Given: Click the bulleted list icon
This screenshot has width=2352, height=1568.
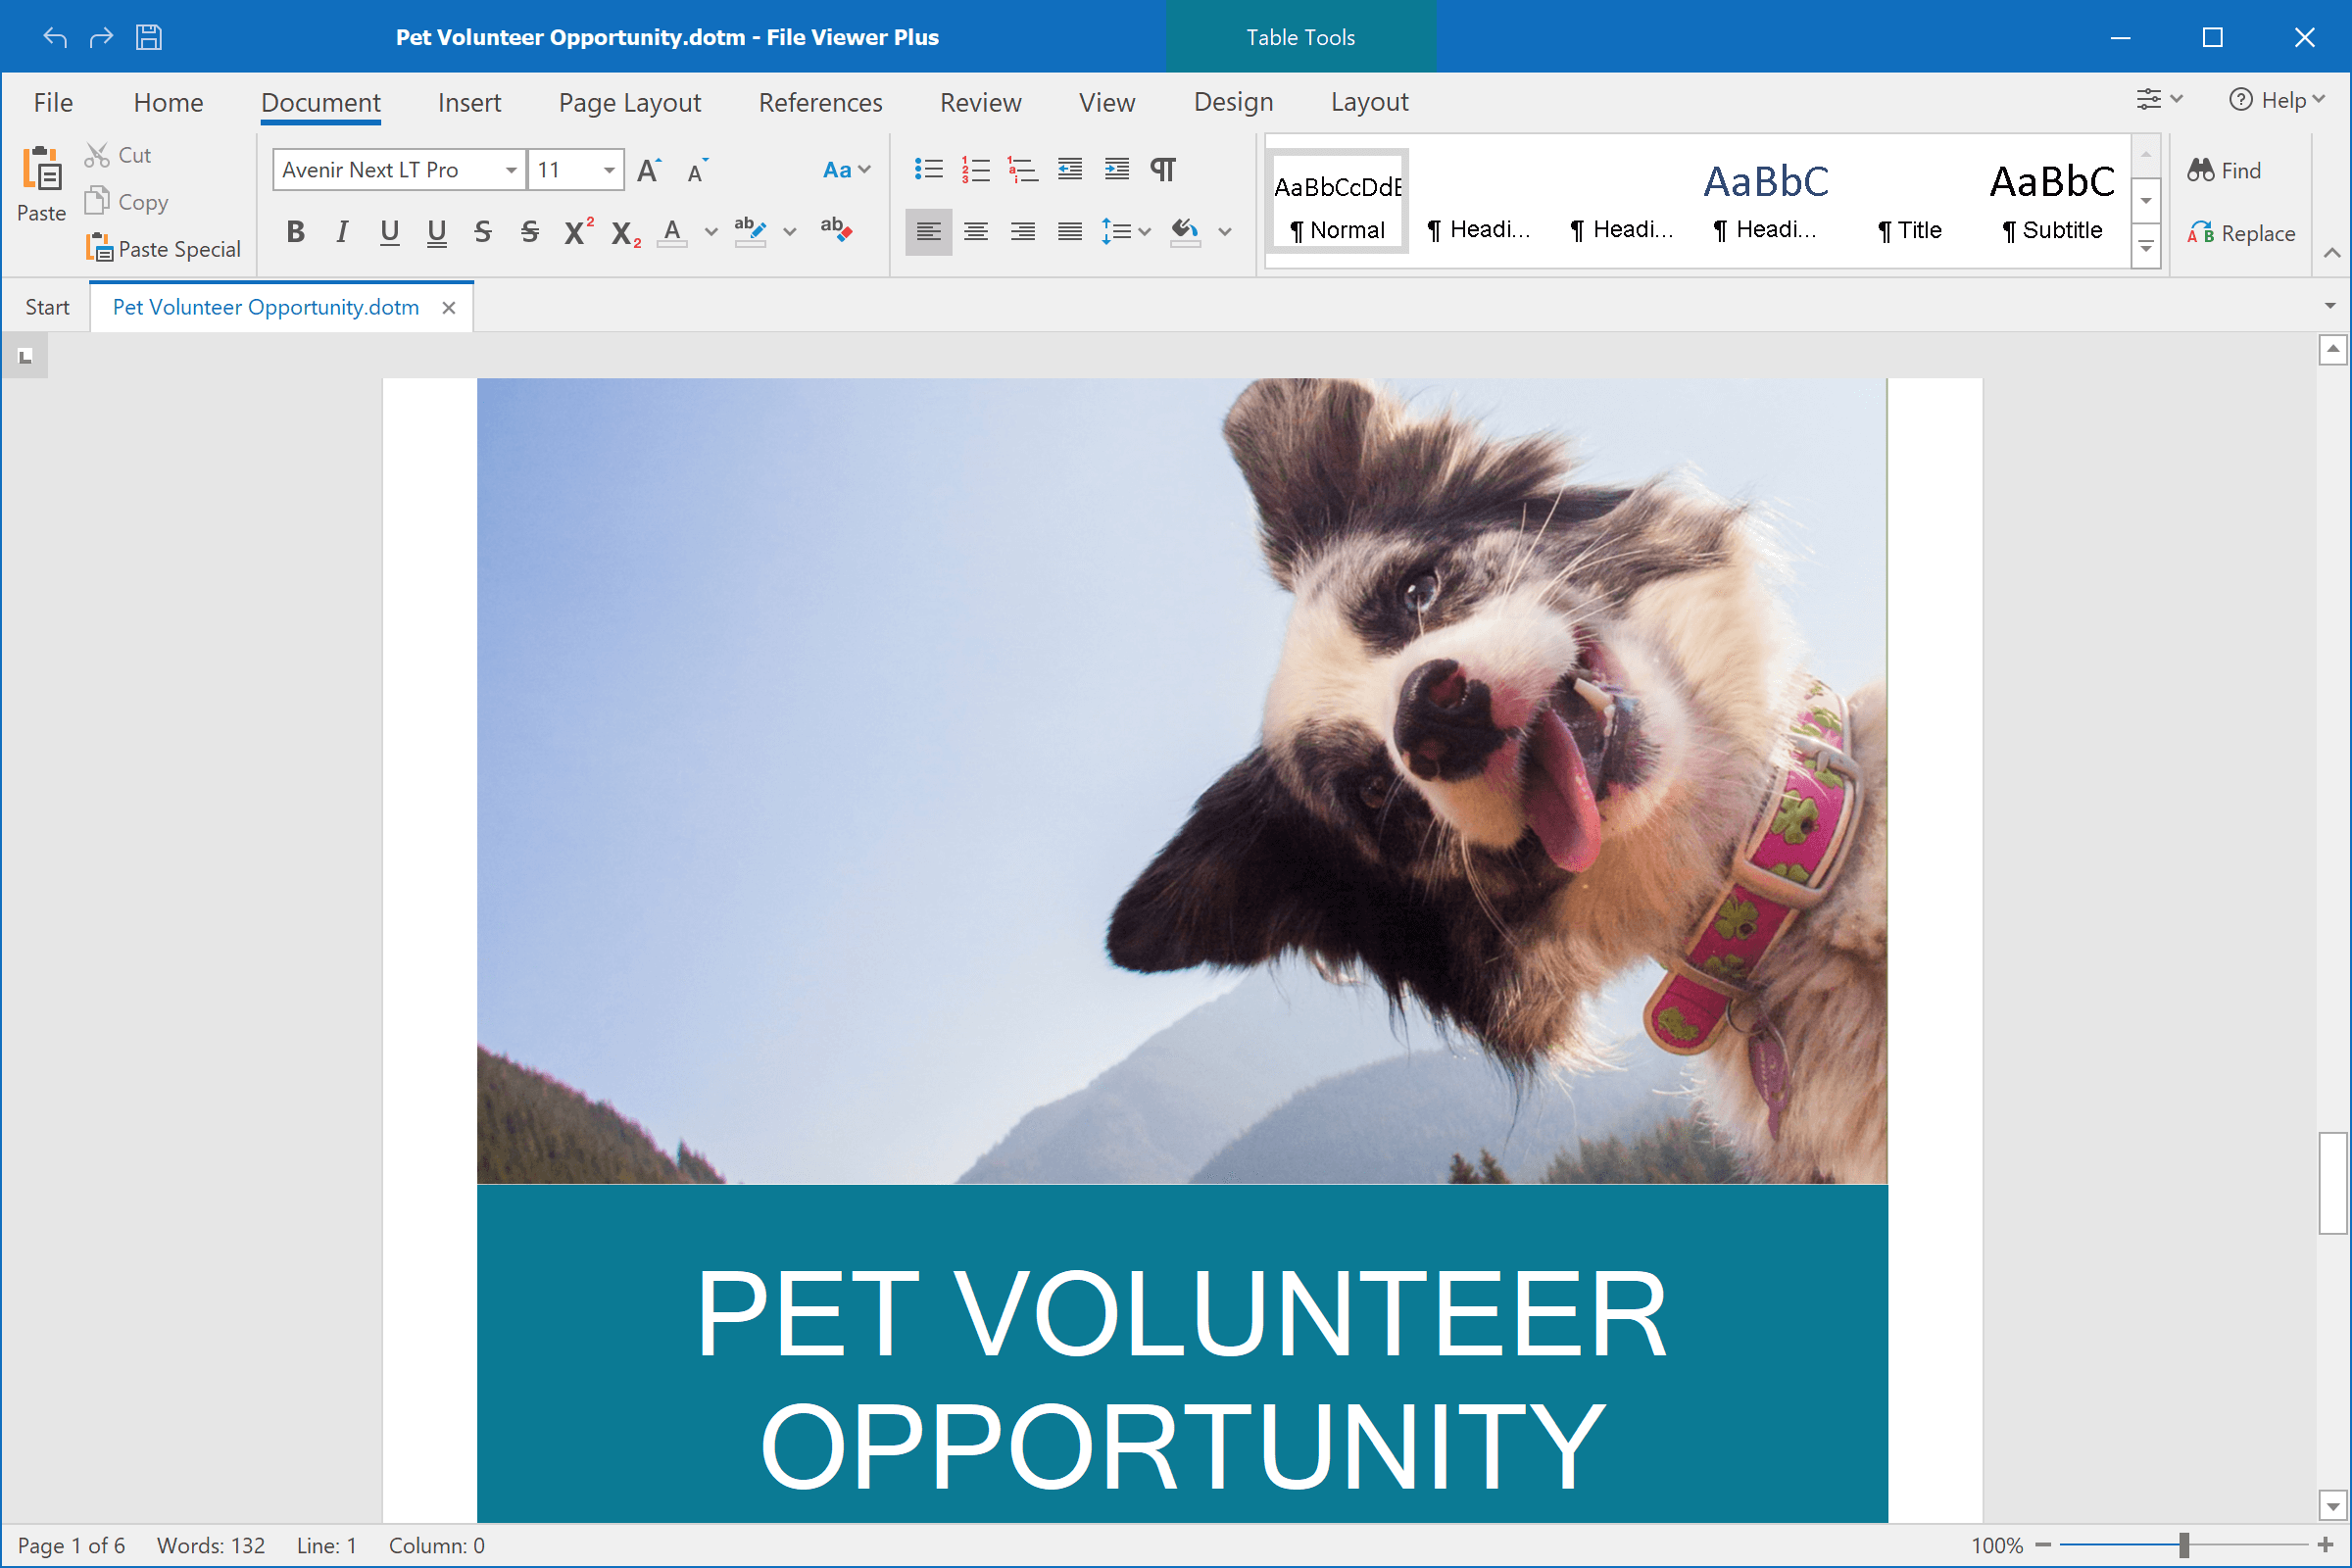Looking at the screenshot, I should pos(928,169).
